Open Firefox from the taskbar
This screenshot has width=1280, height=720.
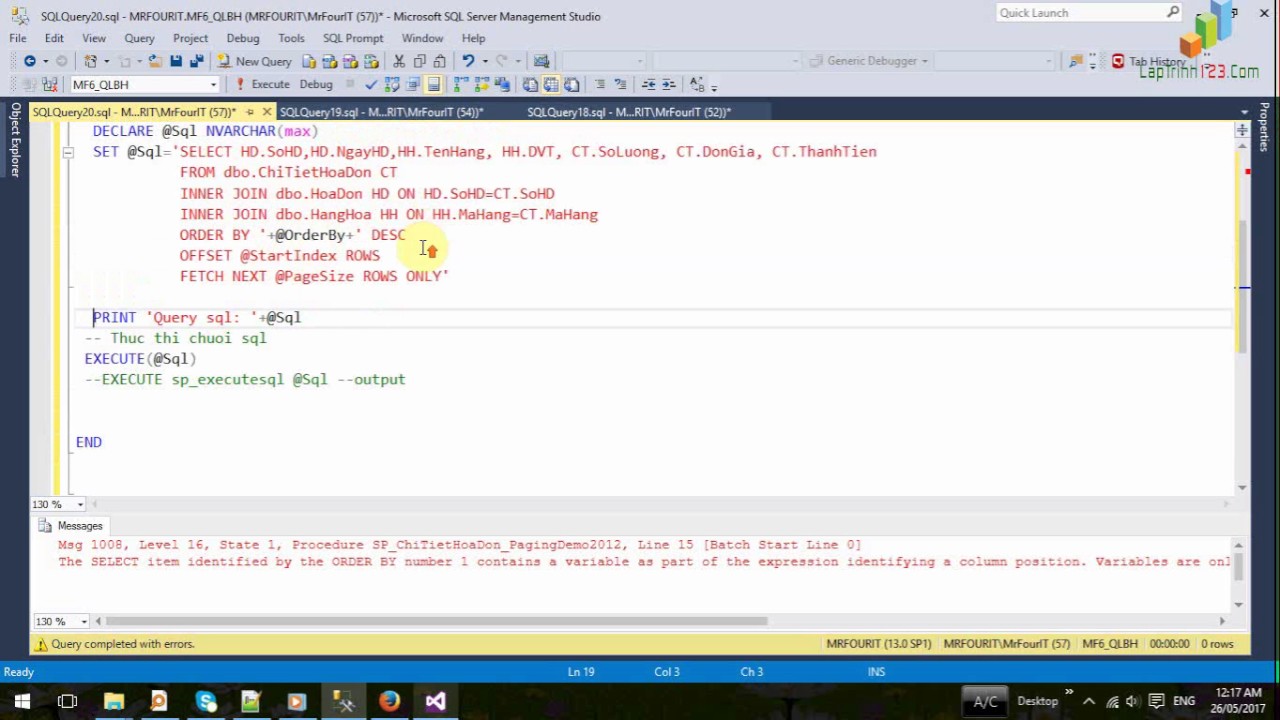(x=389, y=701)
